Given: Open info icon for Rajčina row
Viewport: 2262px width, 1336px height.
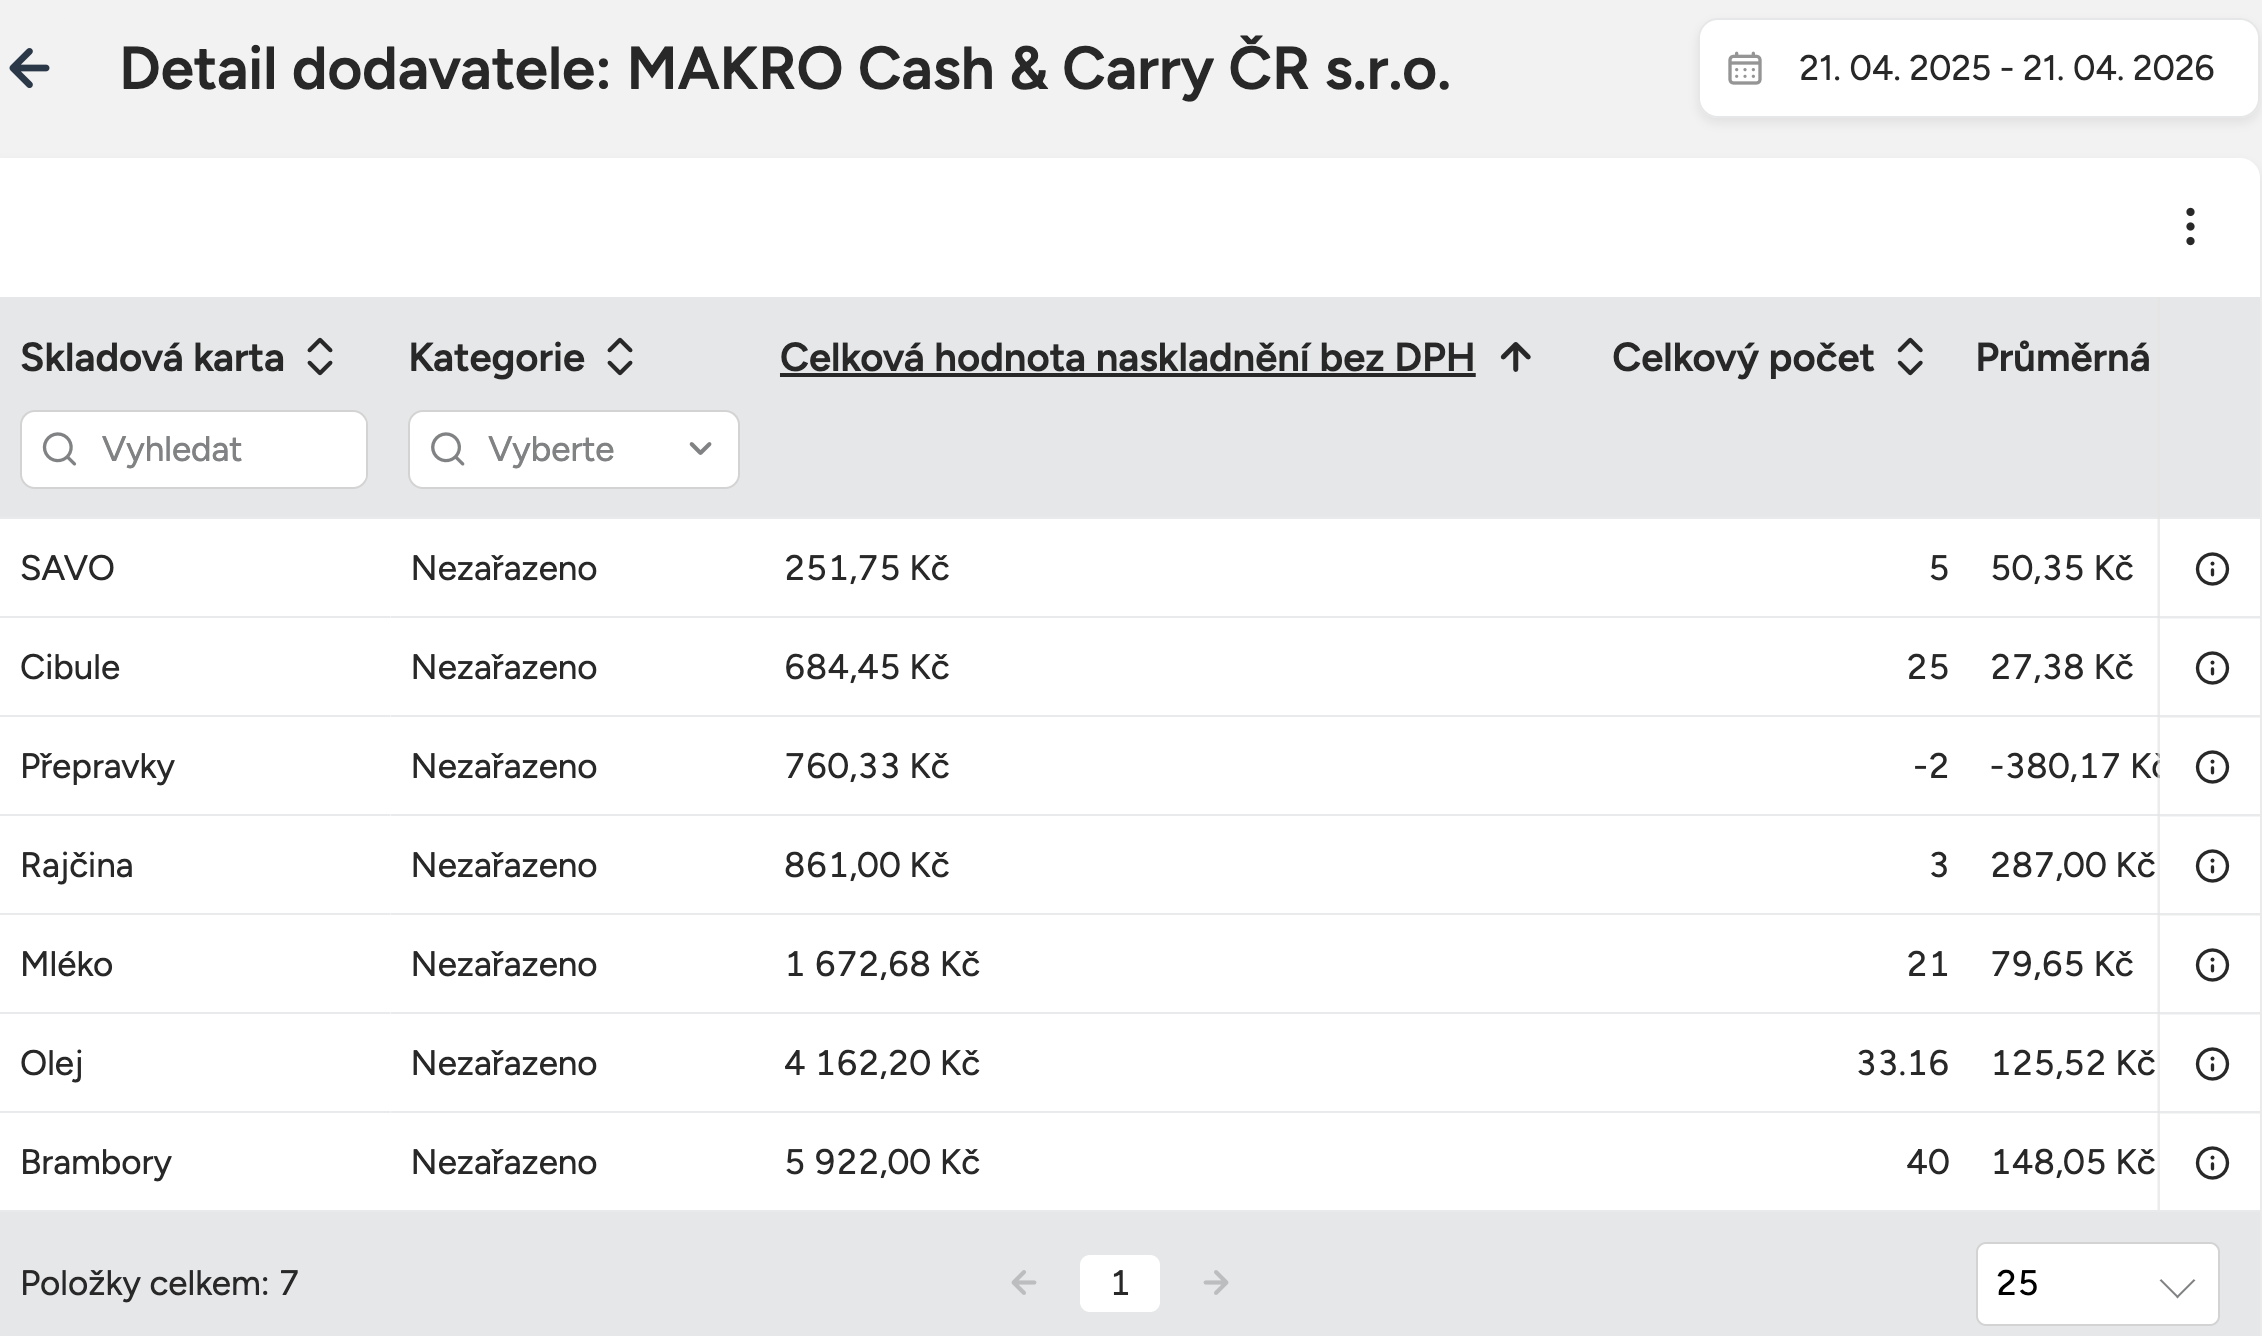Looking at the screenshot, I should point(2211,866).
